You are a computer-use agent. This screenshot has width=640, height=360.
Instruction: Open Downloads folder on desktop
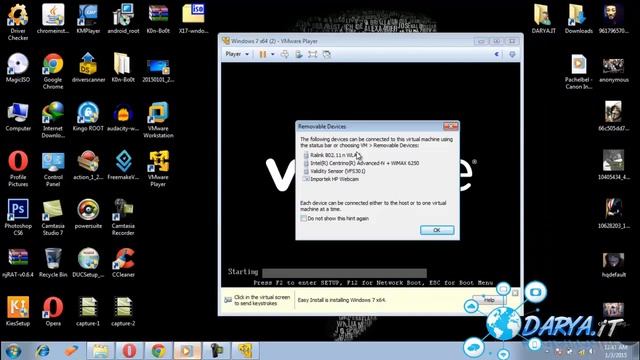(x=579, y=19)
